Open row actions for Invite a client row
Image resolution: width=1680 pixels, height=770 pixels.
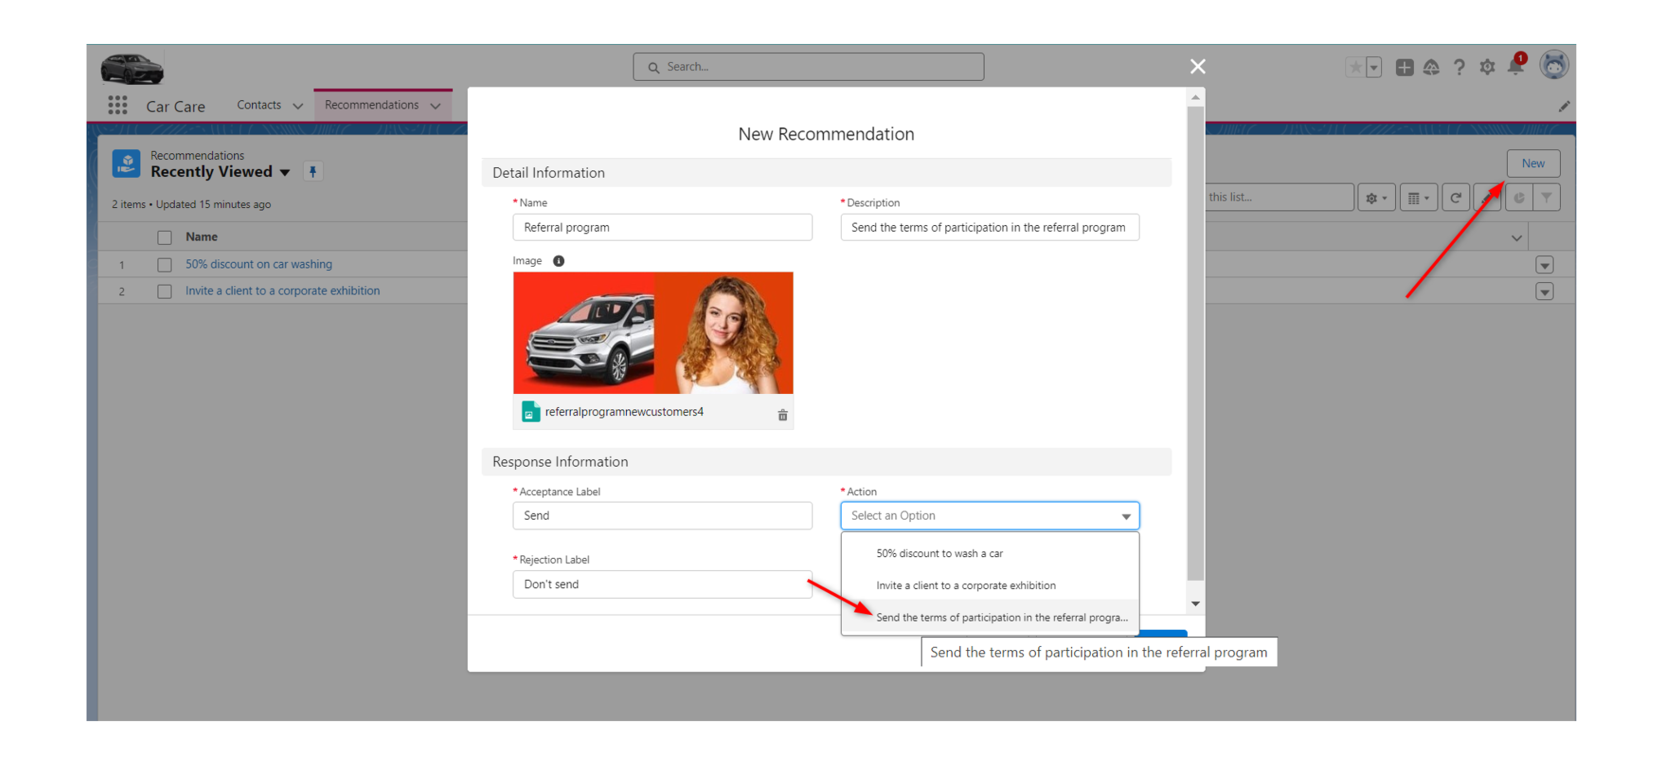[1545, 292]
